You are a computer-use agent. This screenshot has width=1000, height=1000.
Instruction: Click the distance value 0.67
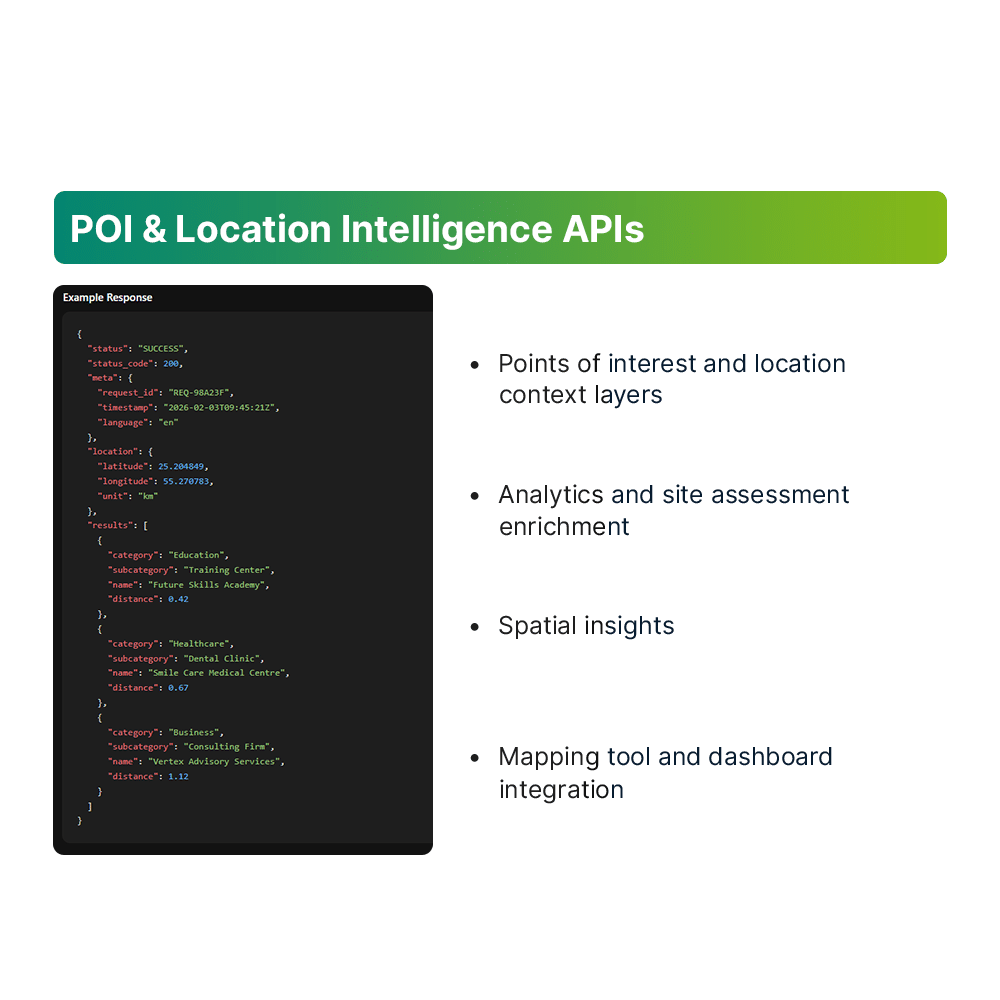click(179, 688)
